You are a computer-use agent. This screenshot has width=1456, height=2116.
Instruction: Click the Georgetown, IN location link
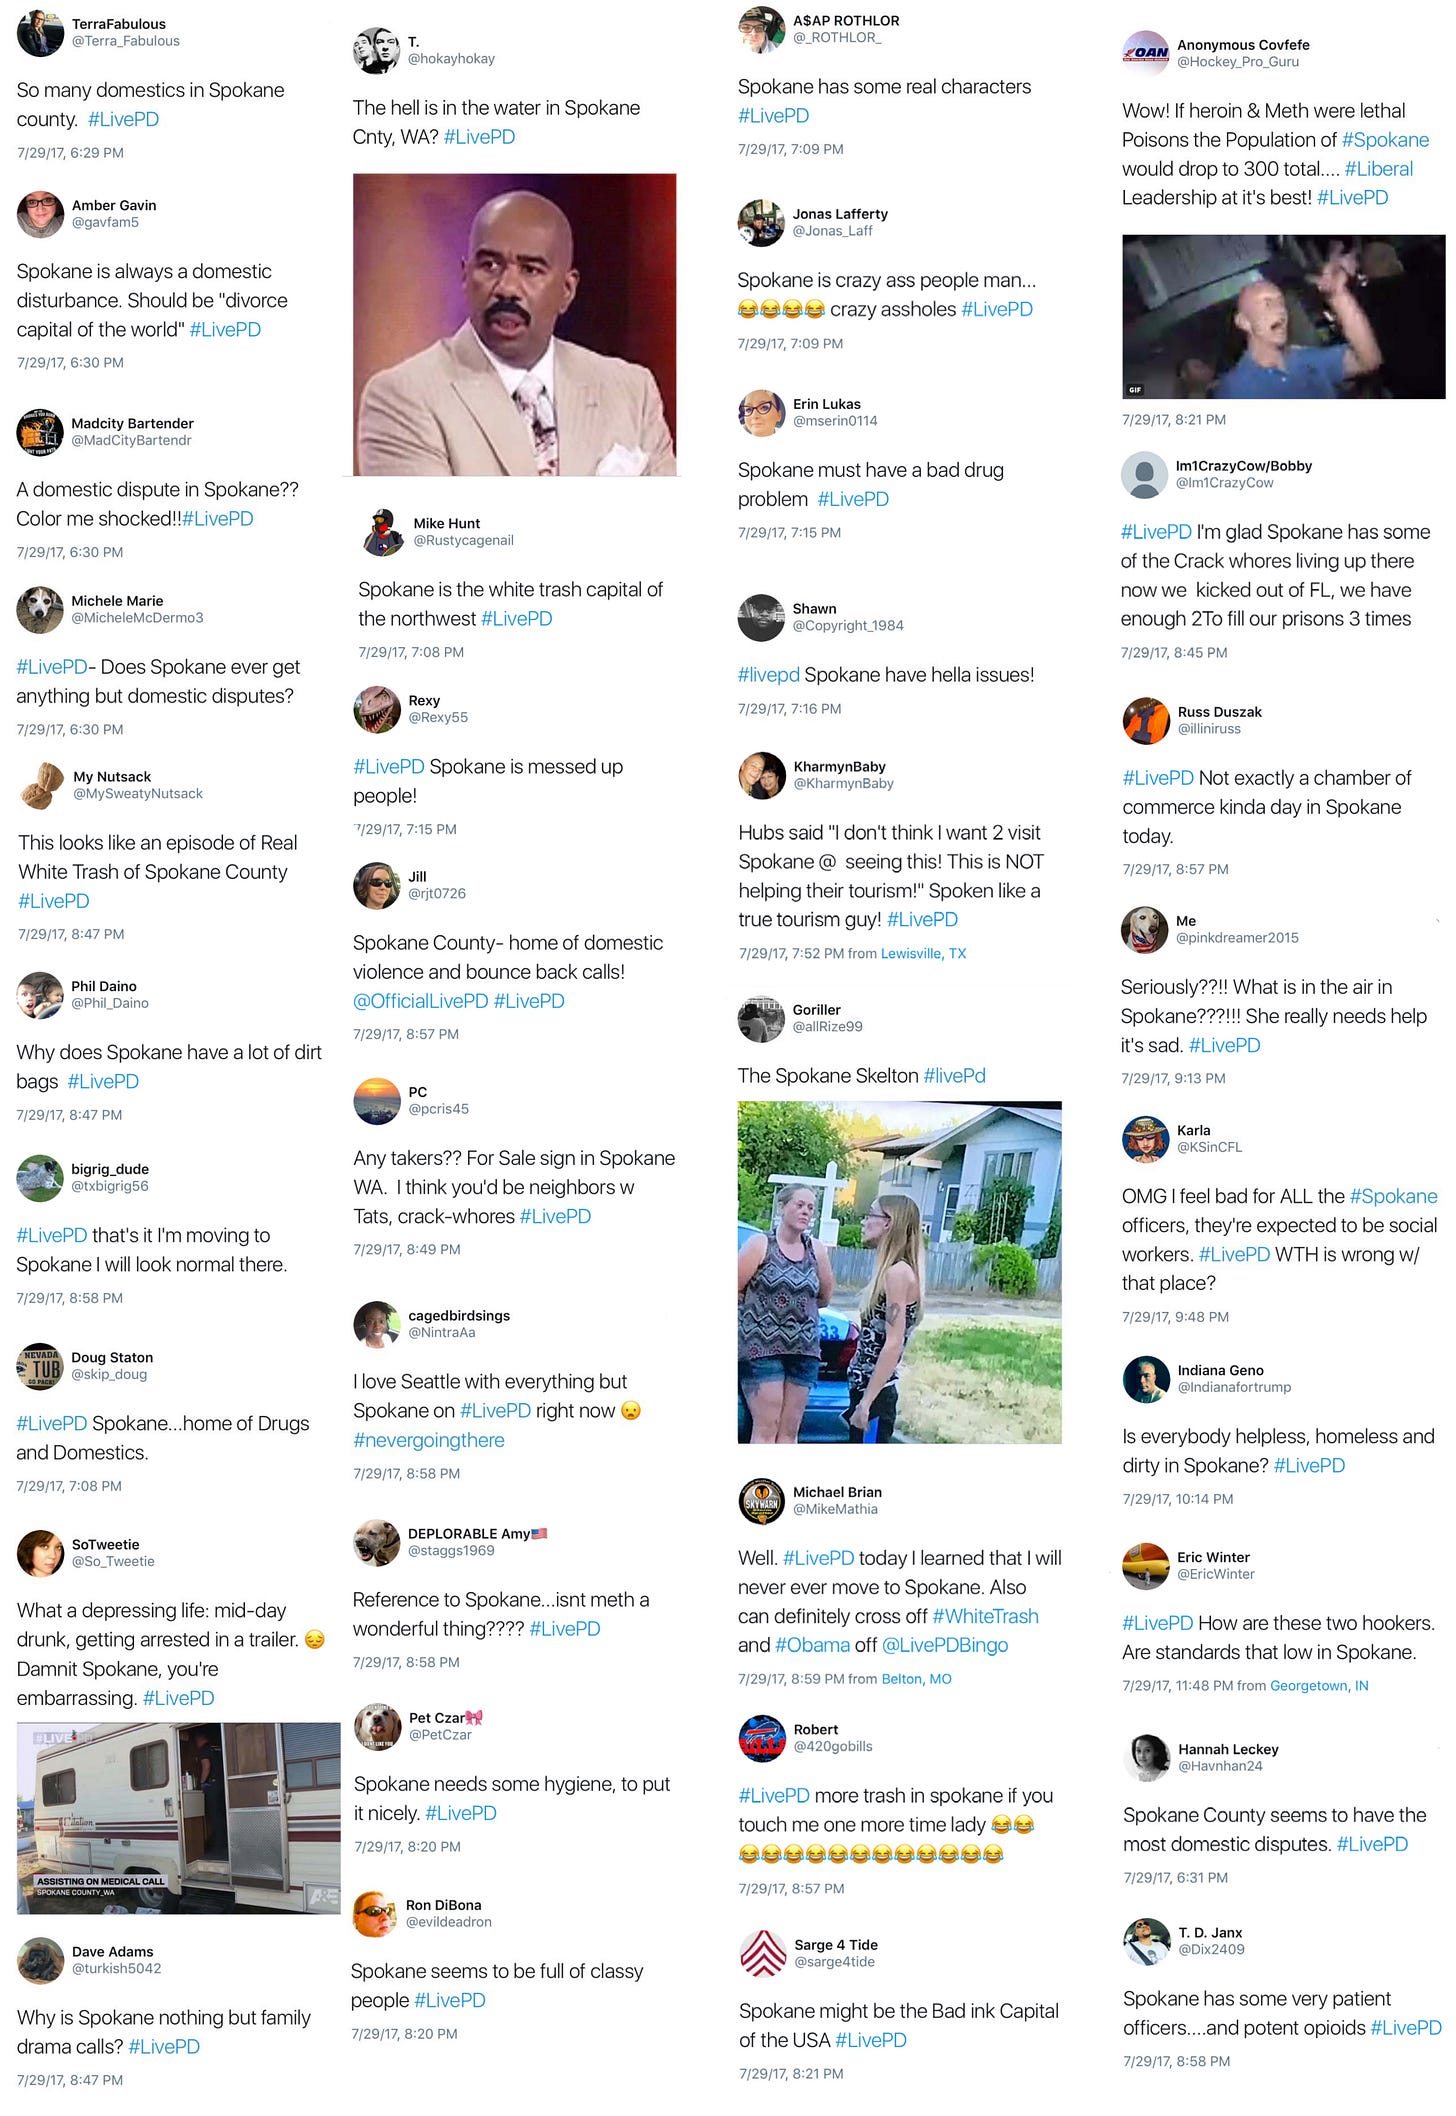(x=1319, y=1686)
